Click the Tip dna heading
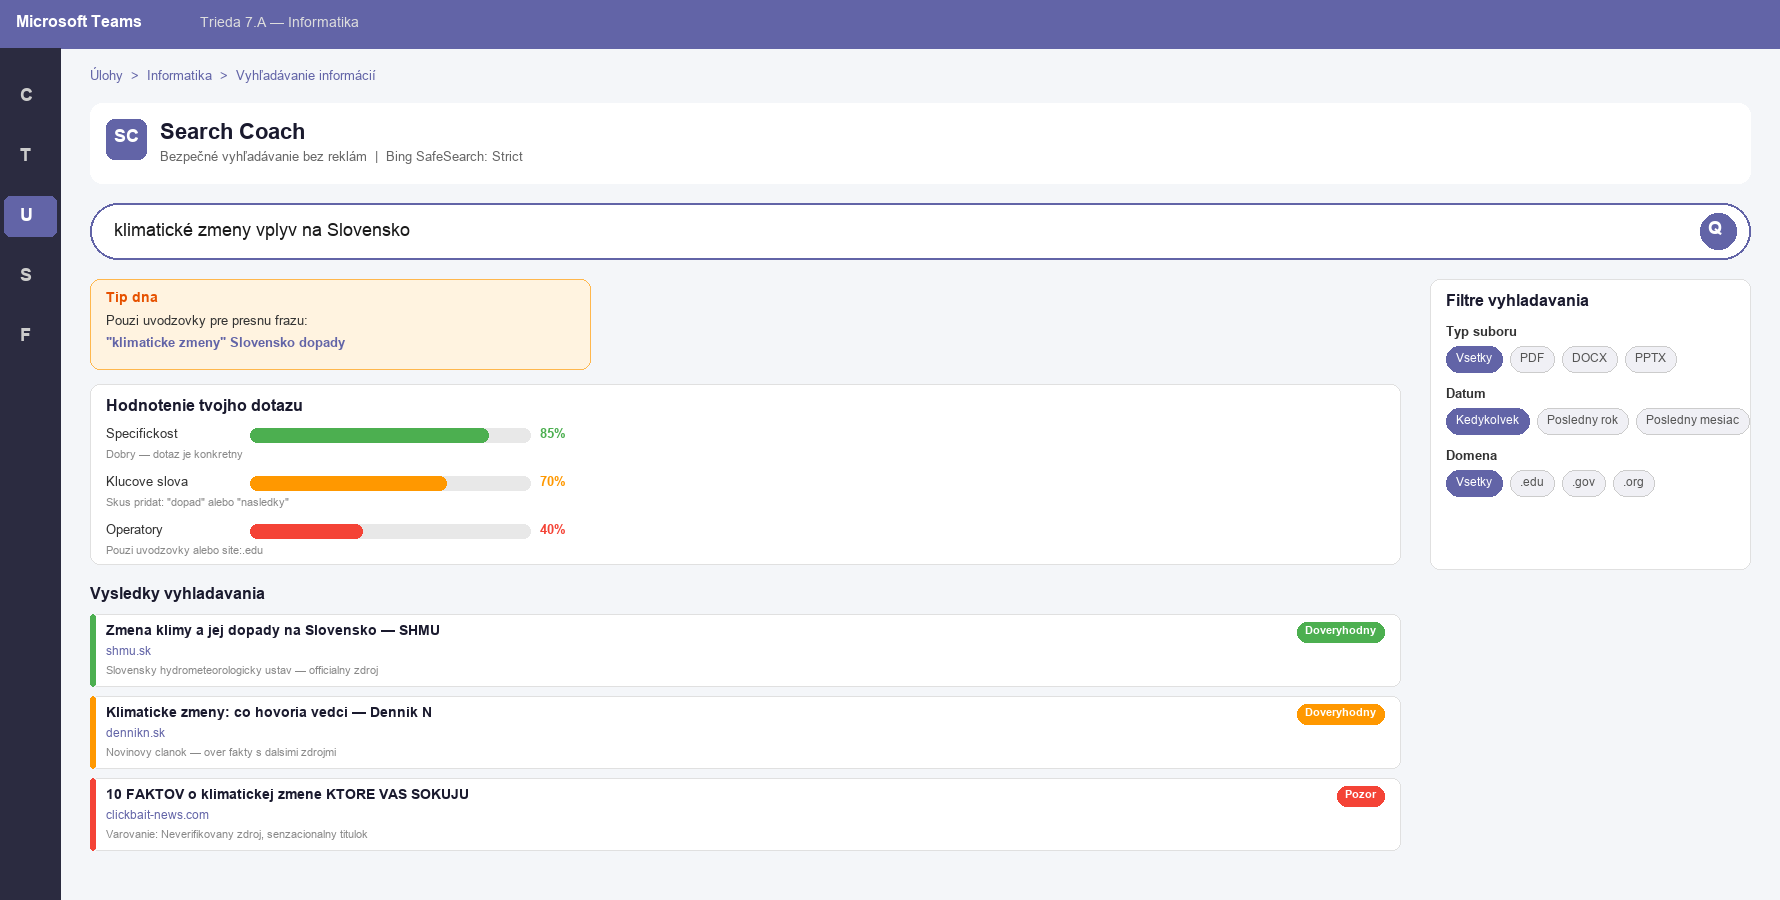The height and width of the screenshot is (900, 1780). click(132, 297)
